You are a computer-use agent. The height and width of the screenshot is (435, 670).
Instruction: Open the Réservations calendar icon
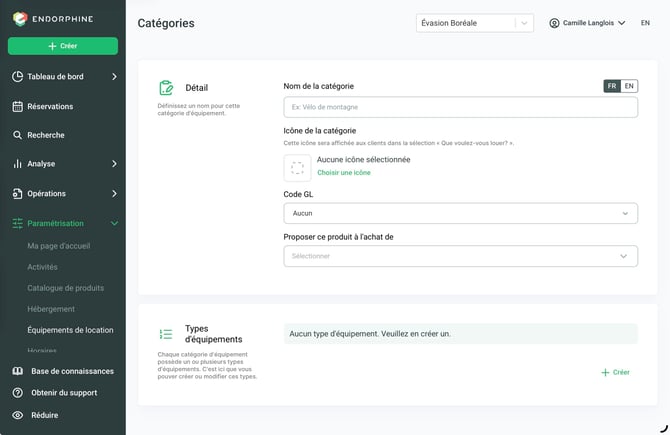[18, 106]
